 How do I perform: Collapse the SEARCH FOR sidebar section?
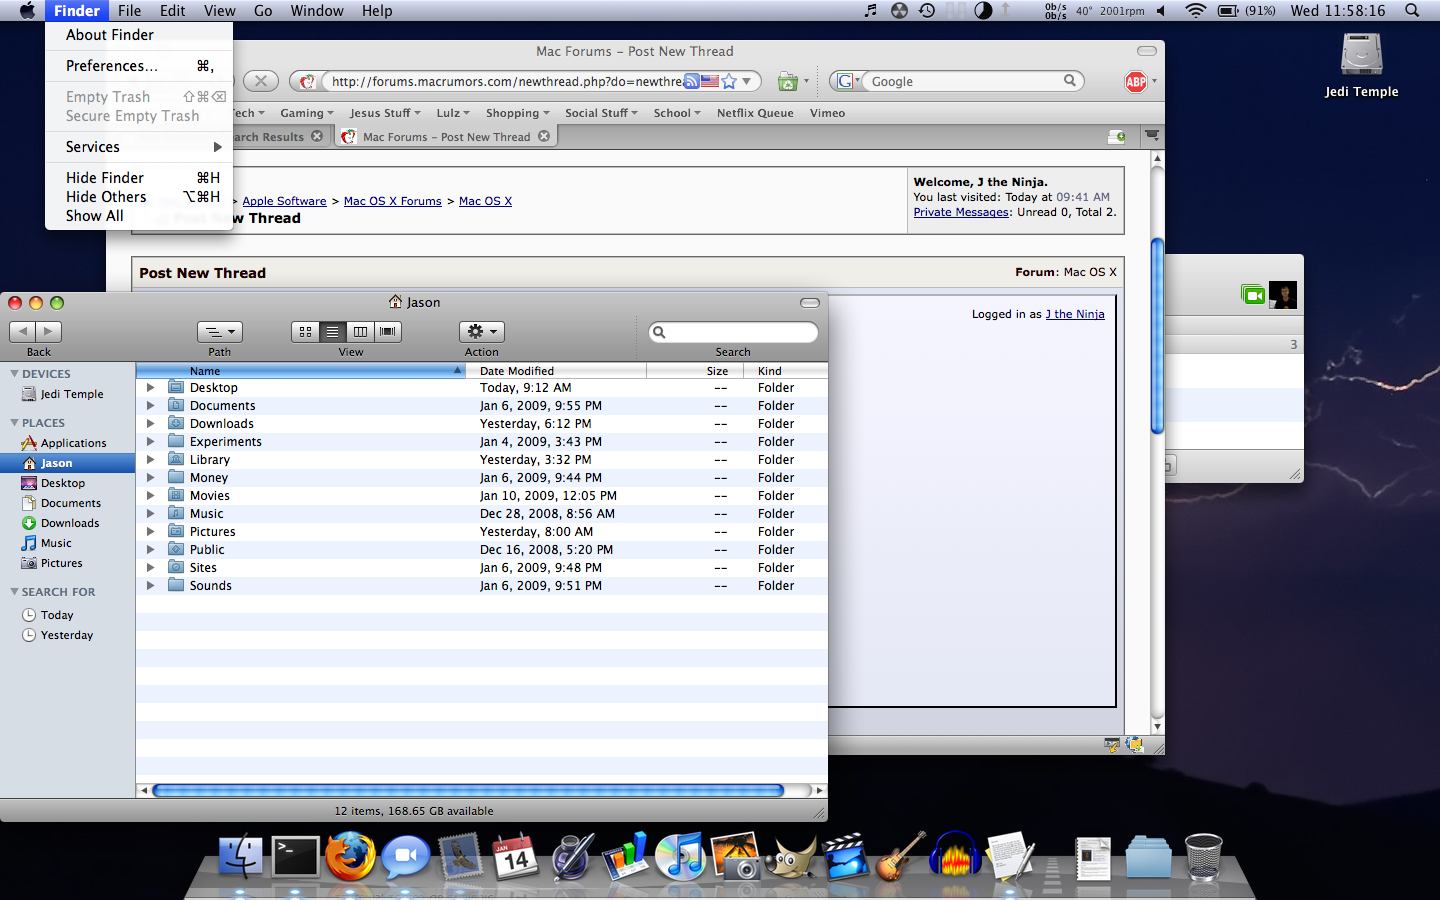point(15,592)
